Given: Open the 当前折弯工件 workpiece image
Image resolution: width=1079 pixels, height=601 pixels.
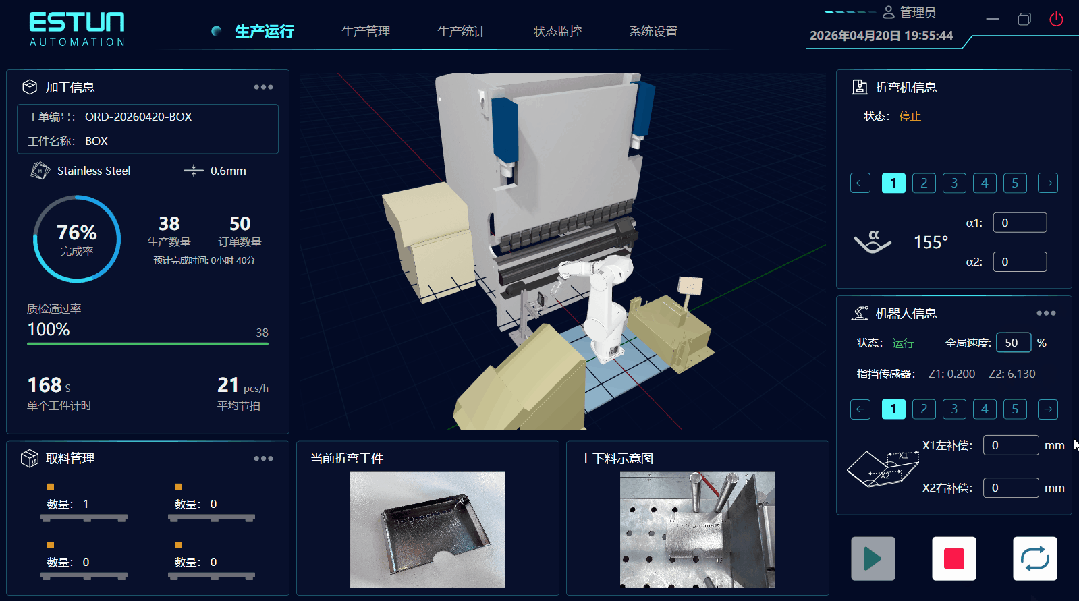Looking at the screenshot, I should pos(427,529).
